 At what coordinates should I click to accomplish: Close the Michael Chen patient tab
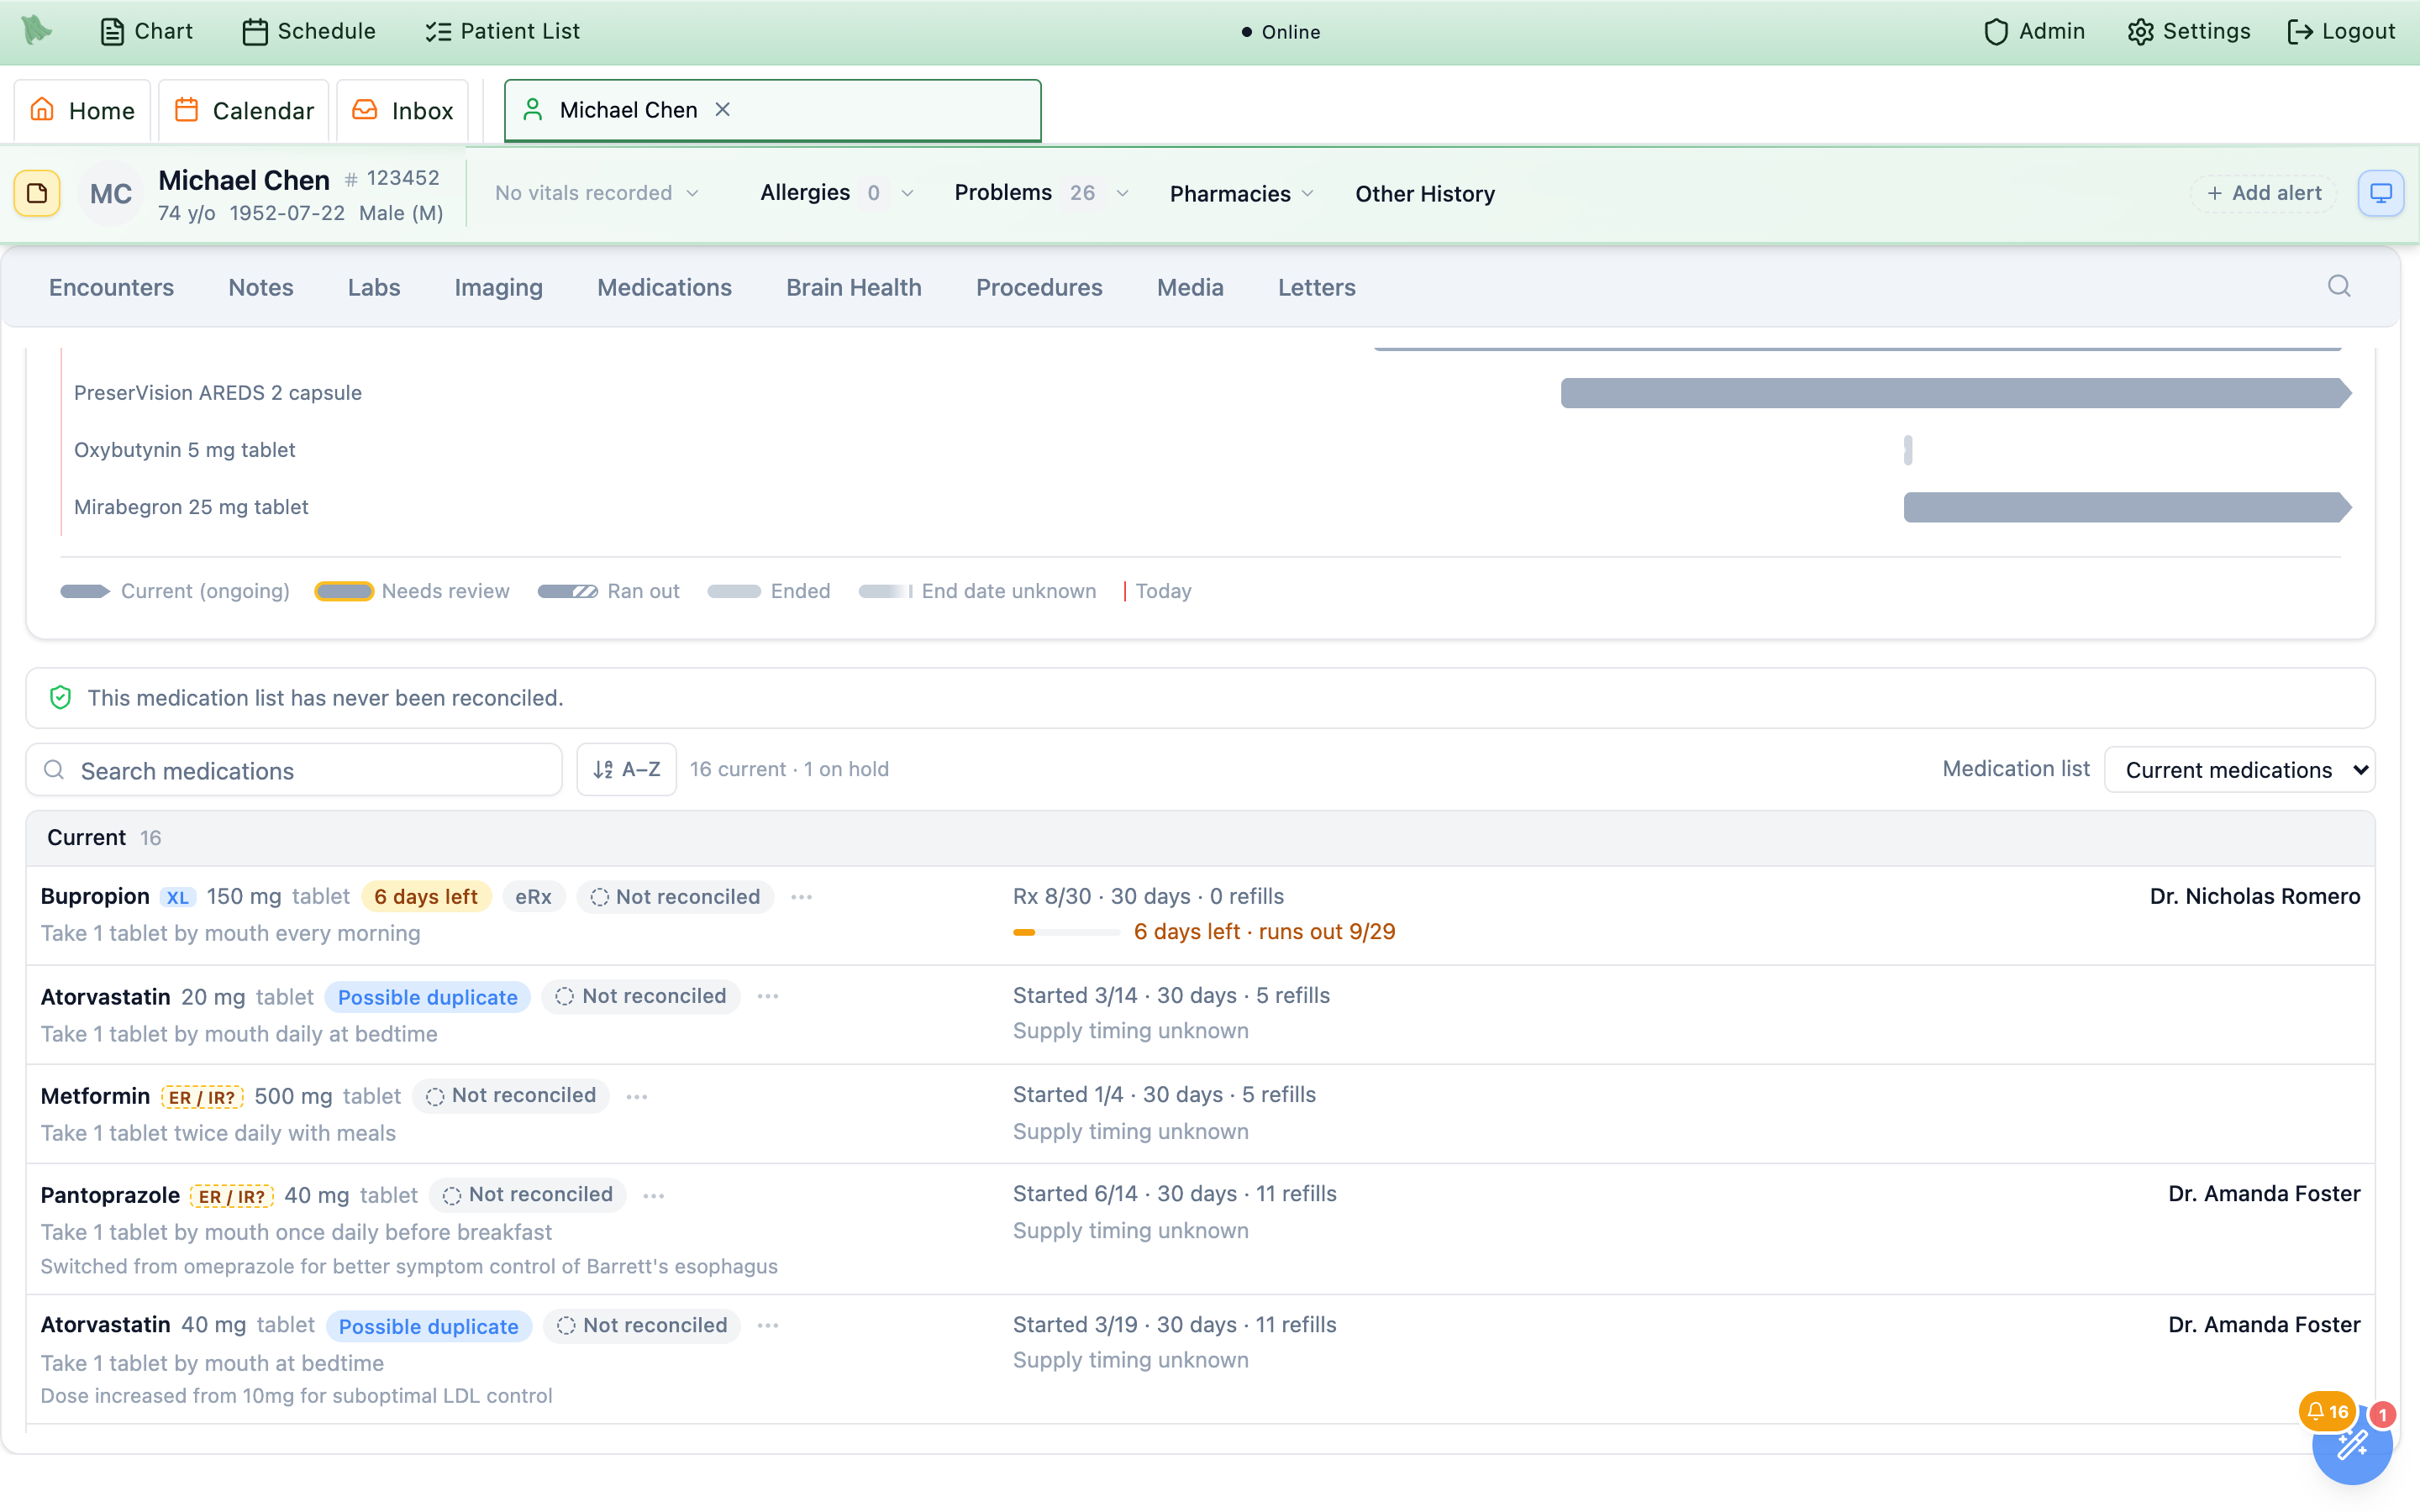723,110
